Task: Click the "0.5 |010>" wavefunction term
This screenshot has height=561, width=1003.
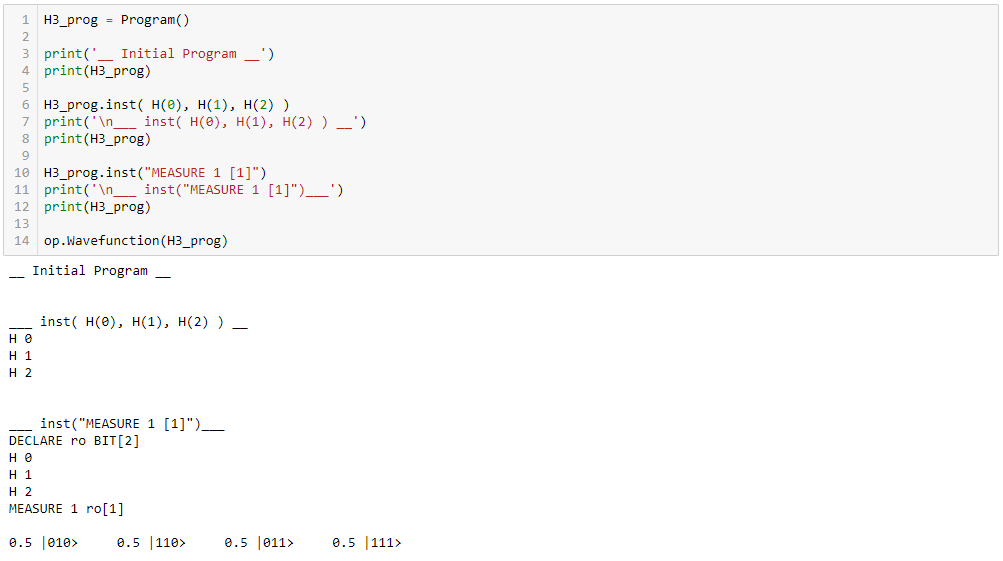Action: [x=43, y=543]
